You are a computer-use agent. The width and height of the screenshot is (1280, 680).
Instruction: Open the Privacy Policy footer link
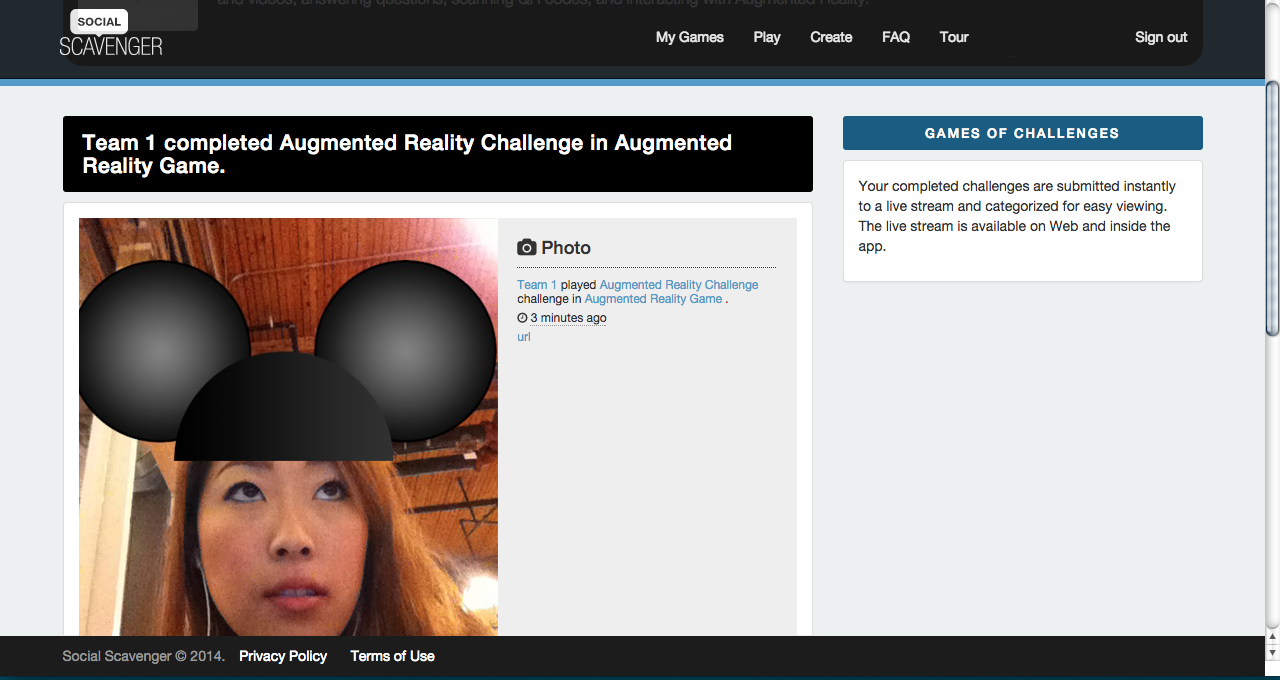pyautogui.click(x=283, y=656)
